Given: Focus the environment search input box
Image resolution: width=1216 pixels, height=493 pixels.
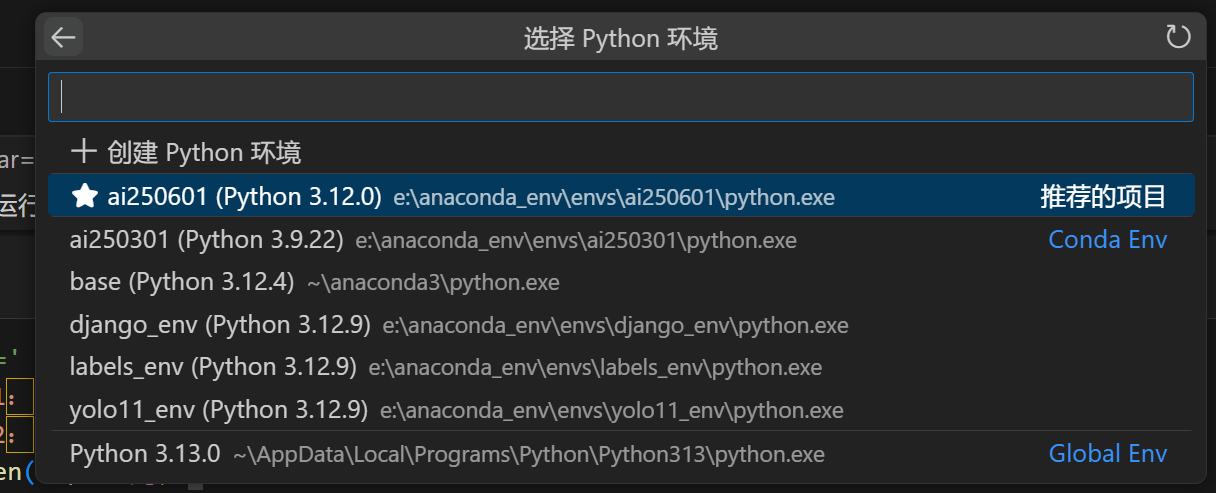Looking at the screenshot, I should pos(621,97).
